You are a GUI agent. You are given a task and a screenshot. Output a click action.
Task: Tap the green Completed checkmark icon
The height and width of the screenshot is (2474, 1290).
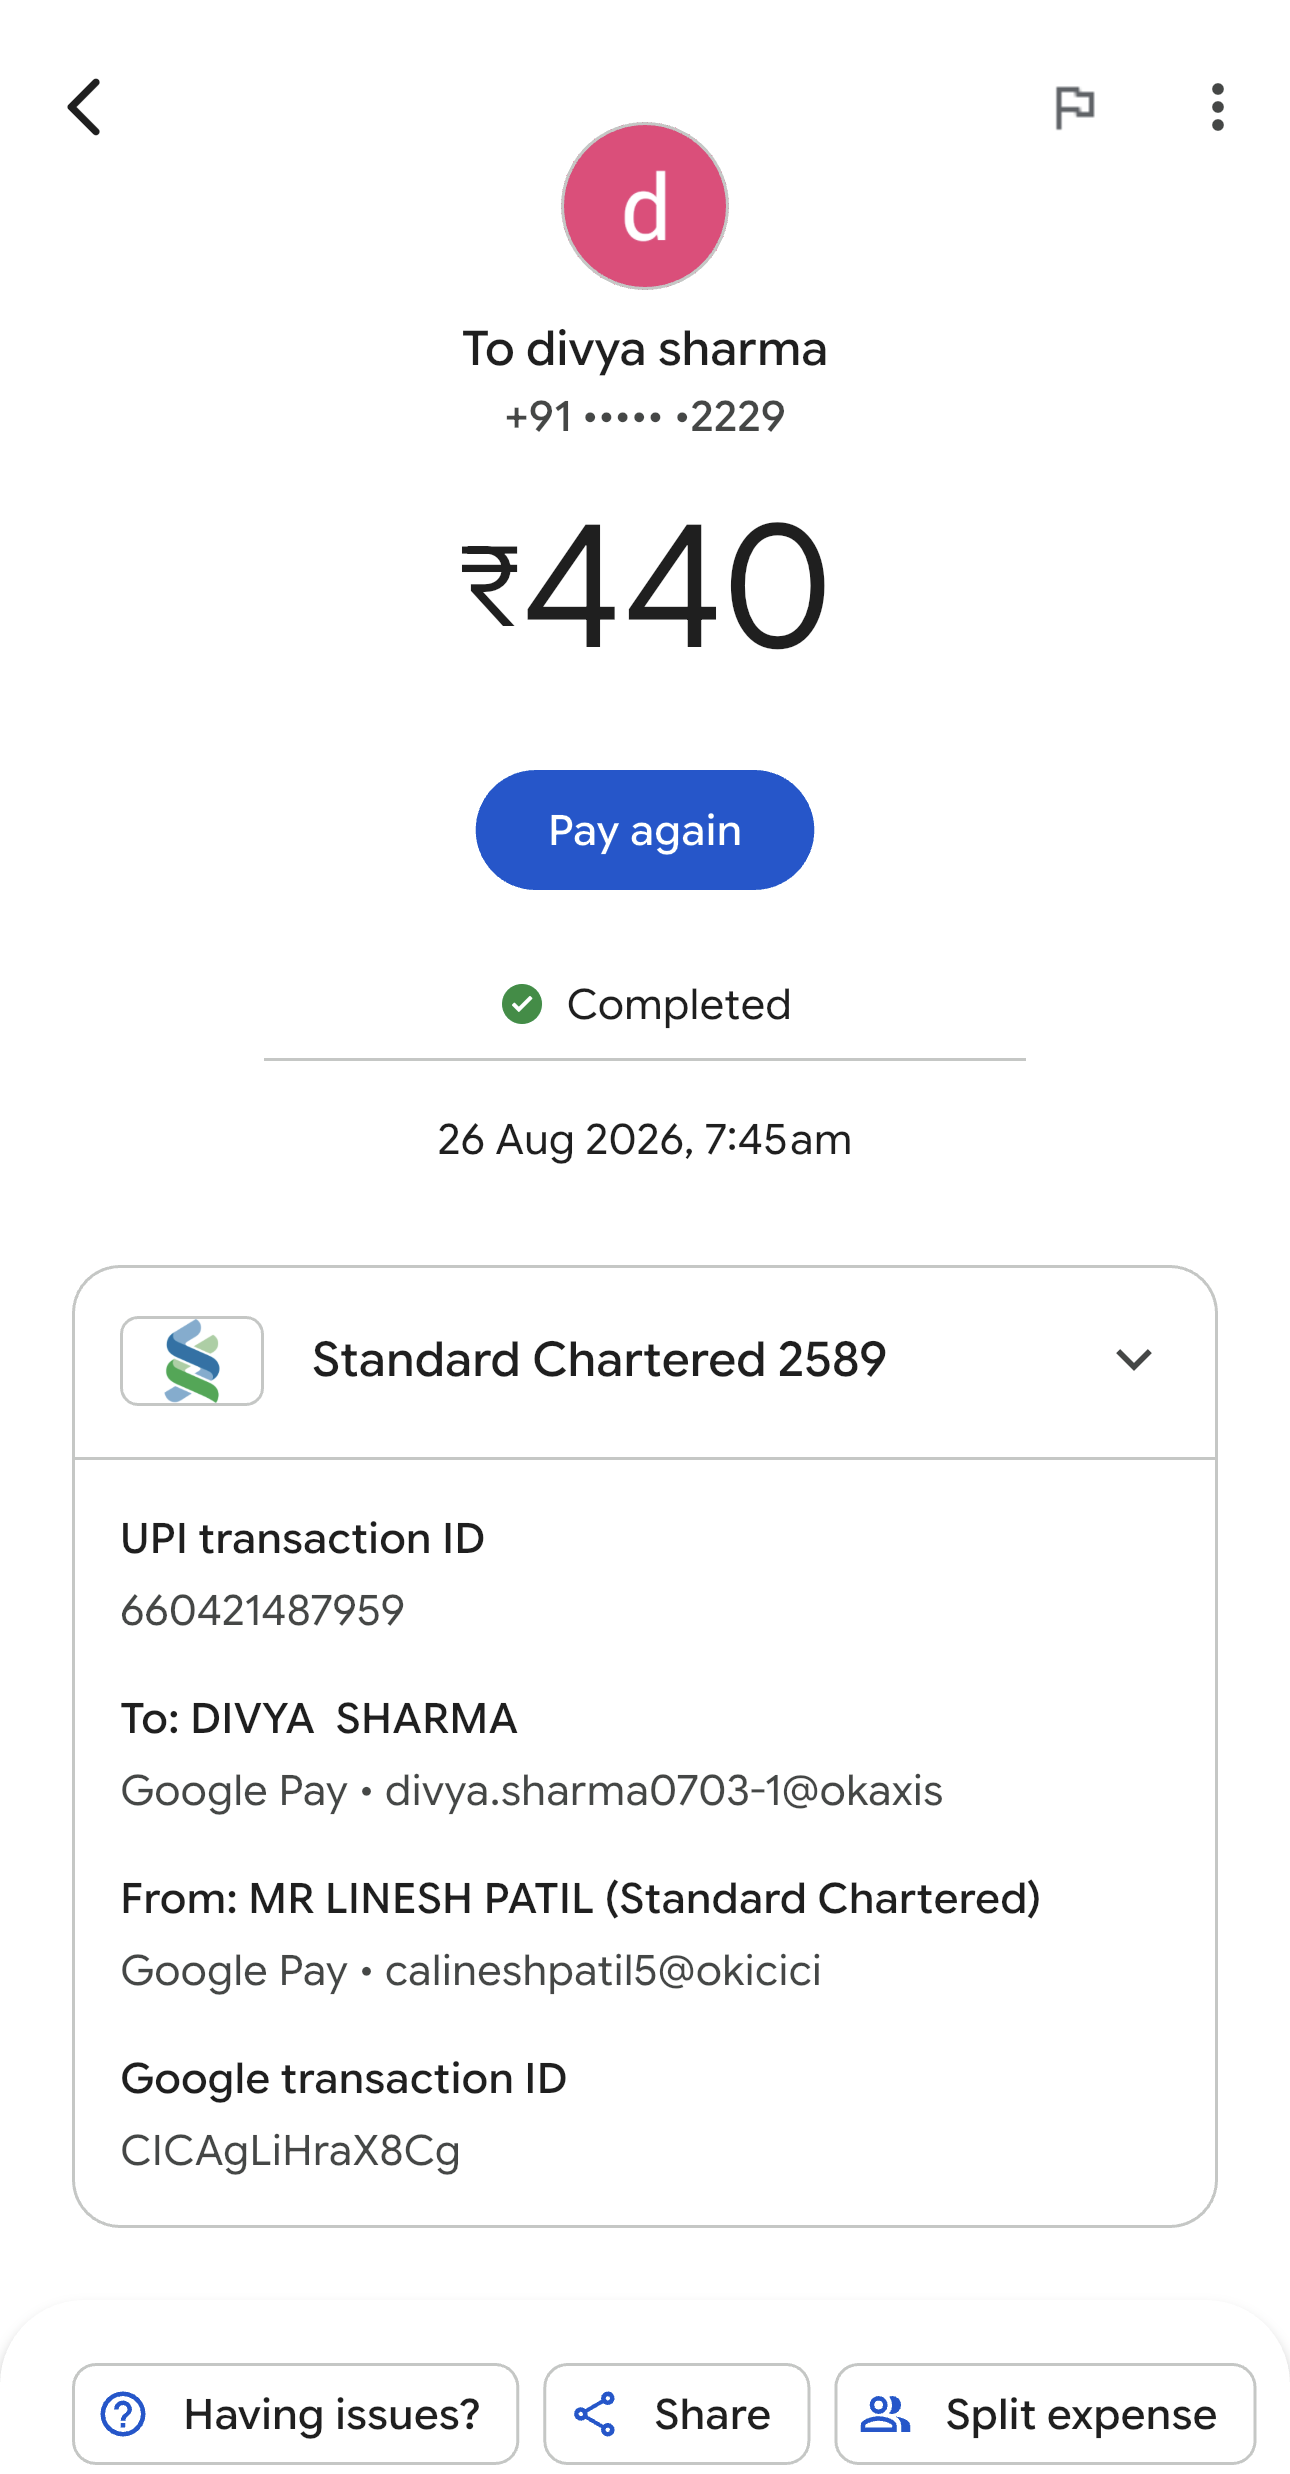[x=522, y=1004]
